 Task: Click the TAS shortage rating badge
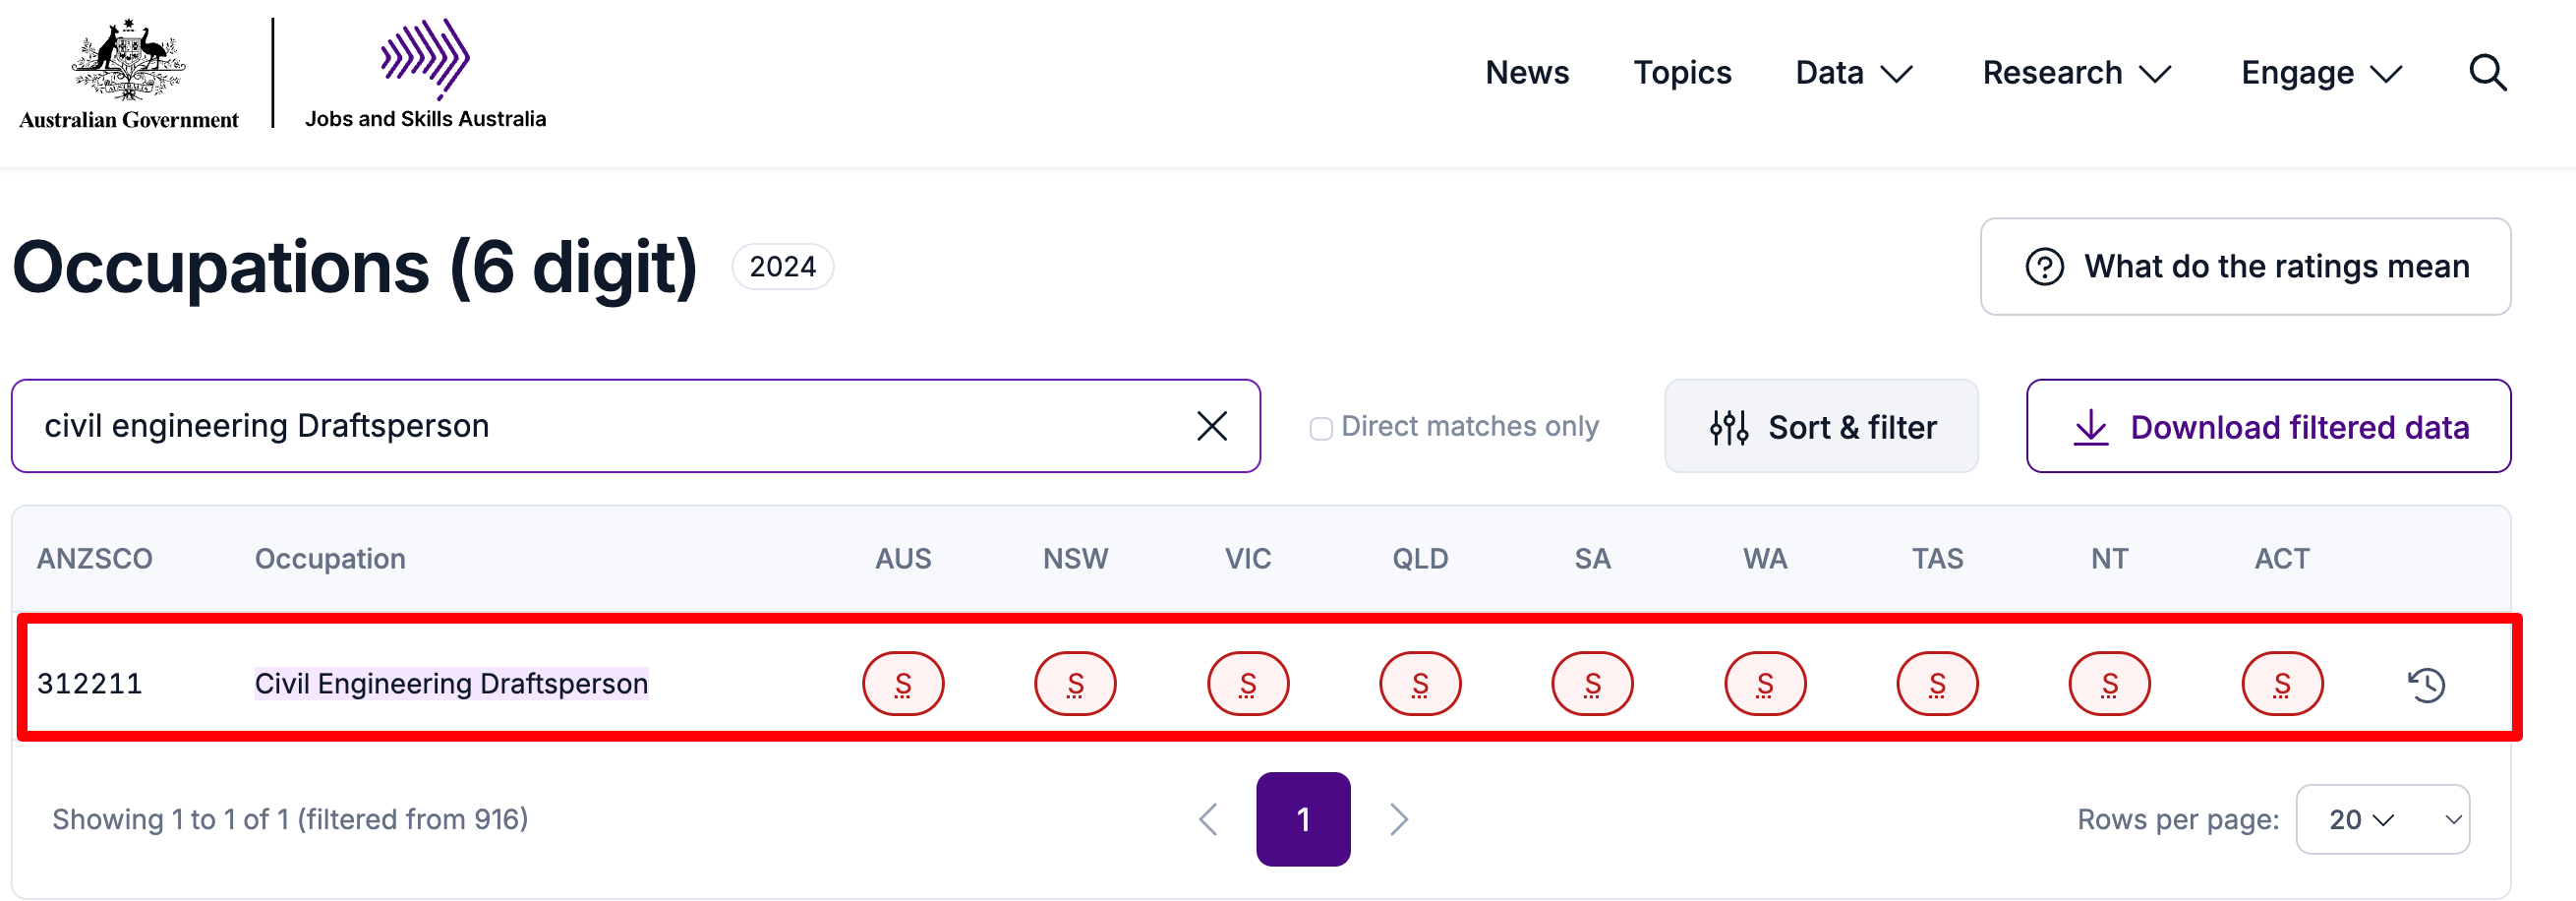click(1937, 684)
